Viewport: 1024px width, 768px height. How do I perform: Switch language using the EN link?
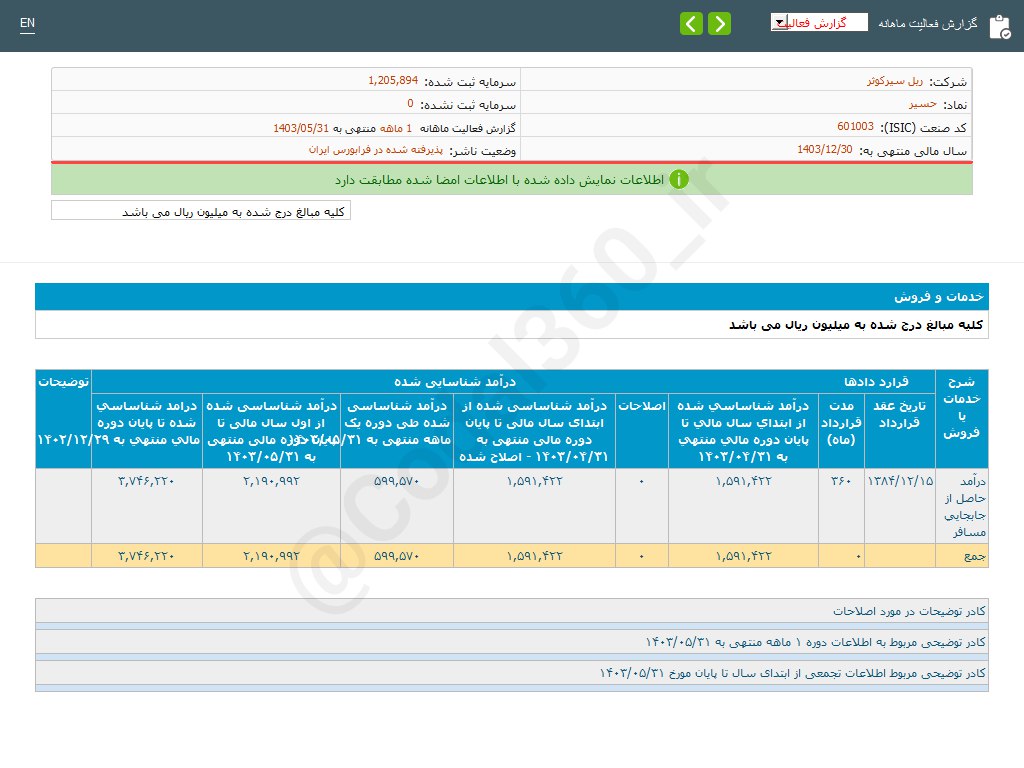tap(27, 24)
